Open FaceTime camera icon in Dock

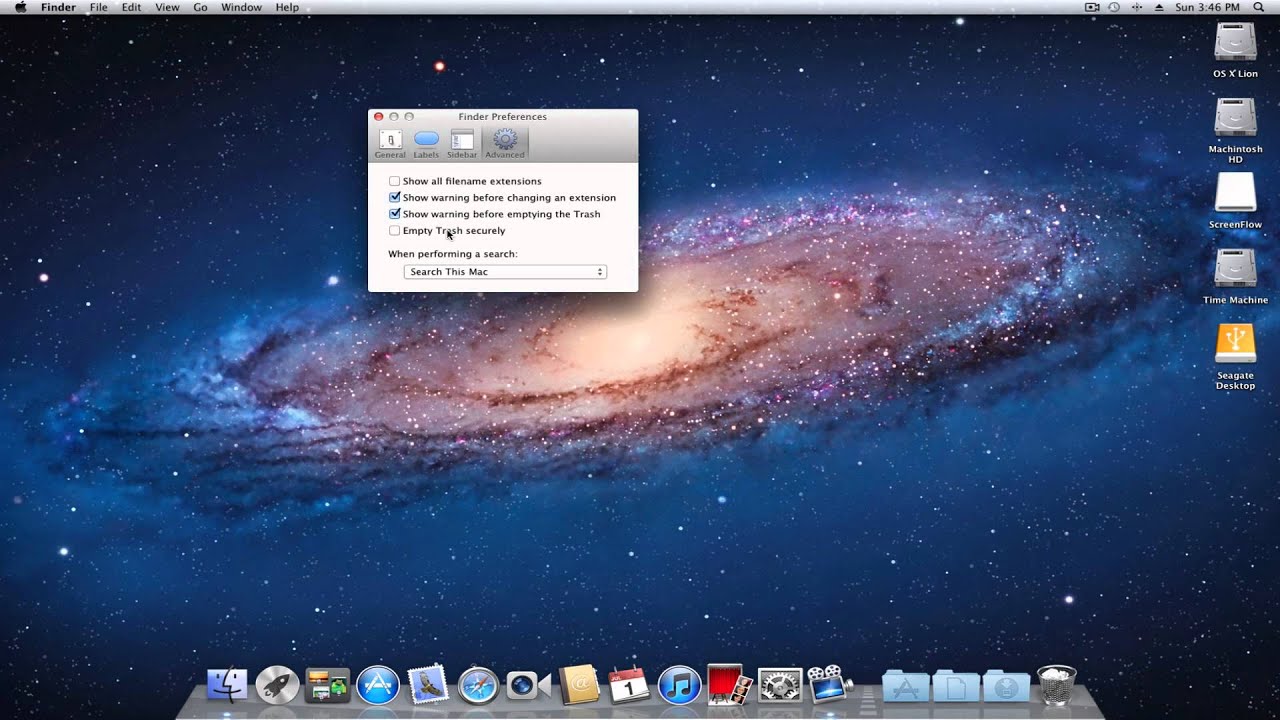click(528, 685)
